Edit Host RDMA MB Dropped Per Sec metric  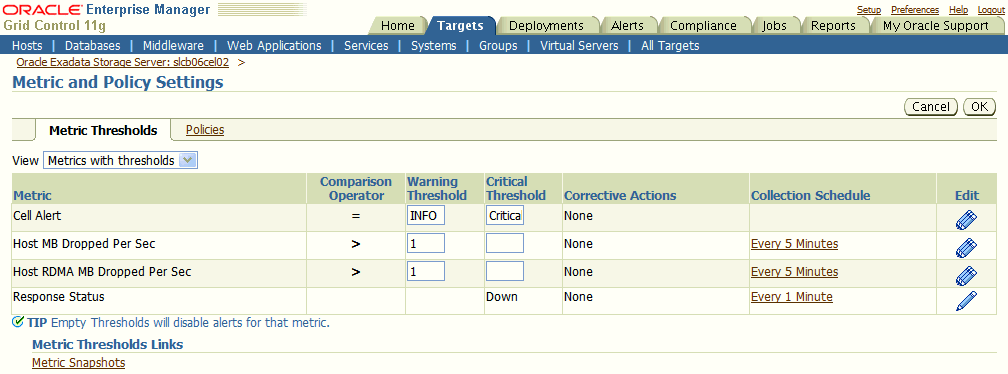click(966, 275)
